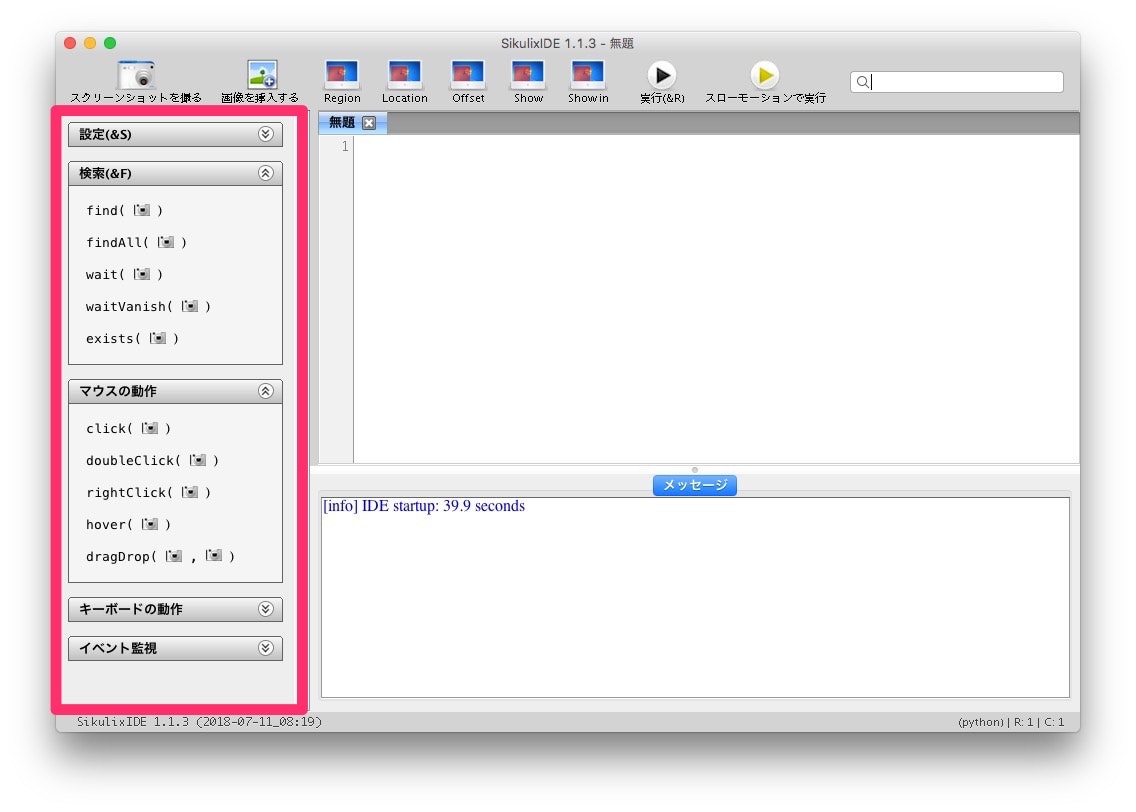Expand the キーボードの動作 section
This screenshot has height=812, width=1136.
266,609
